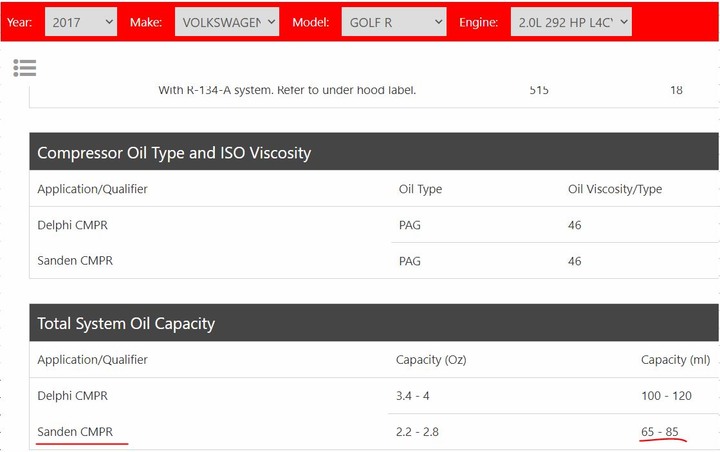The image size is (720, 452).
Task: Open the Make dropdown showing VOLKSWAGEN
Action: click(x=227, y=22)
